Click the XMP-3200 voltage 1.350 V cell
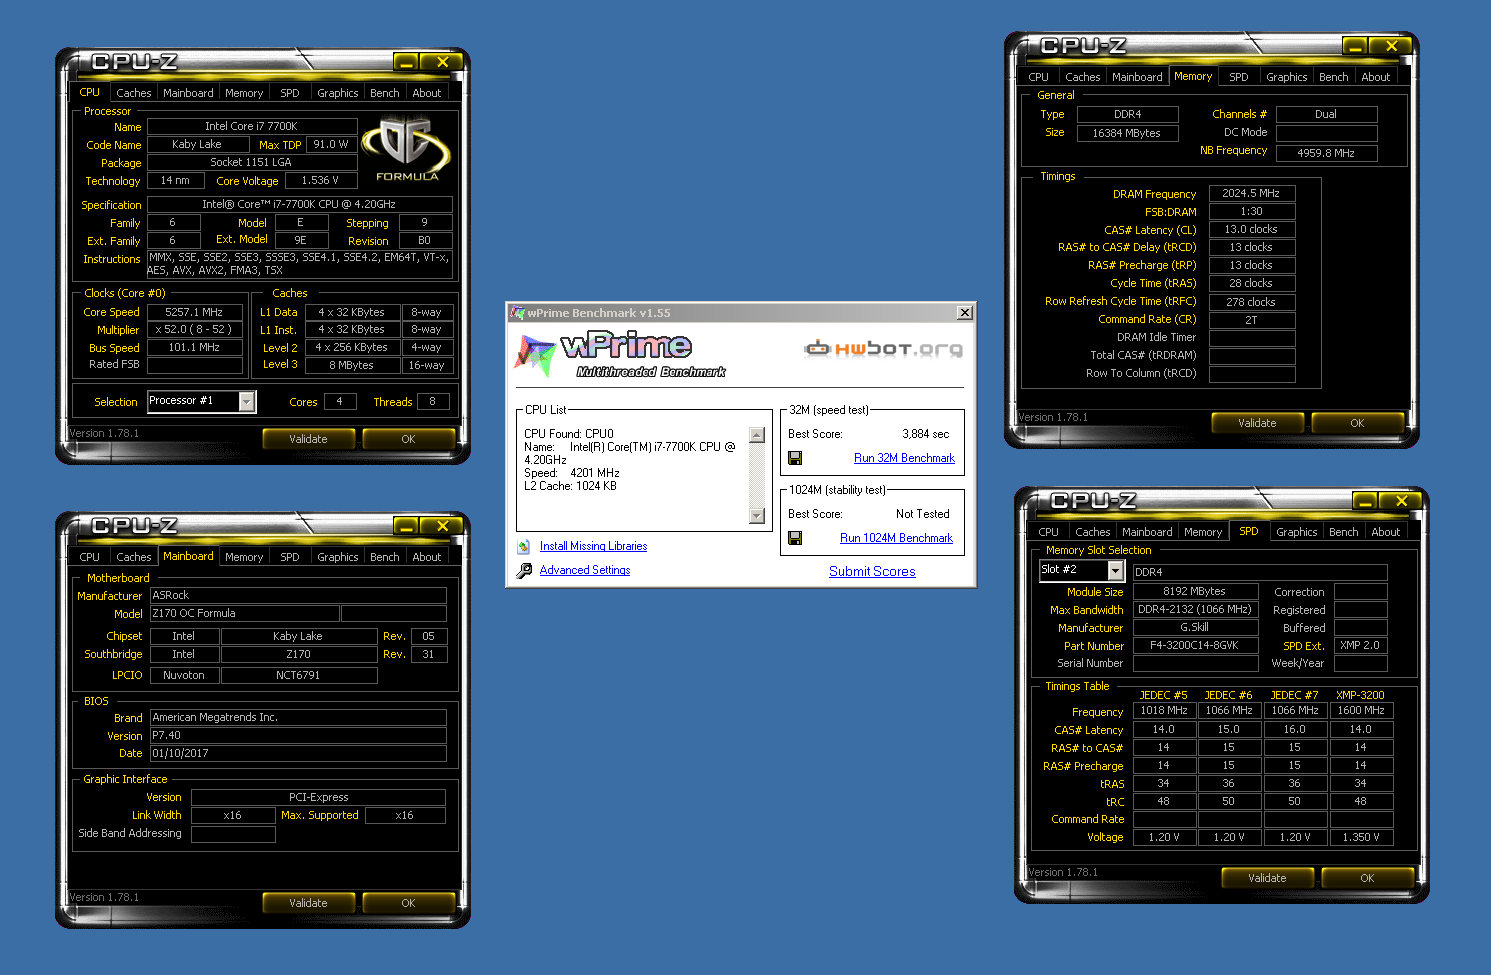This screenshot has width=1491, height=975. [x=1361, y=837]
